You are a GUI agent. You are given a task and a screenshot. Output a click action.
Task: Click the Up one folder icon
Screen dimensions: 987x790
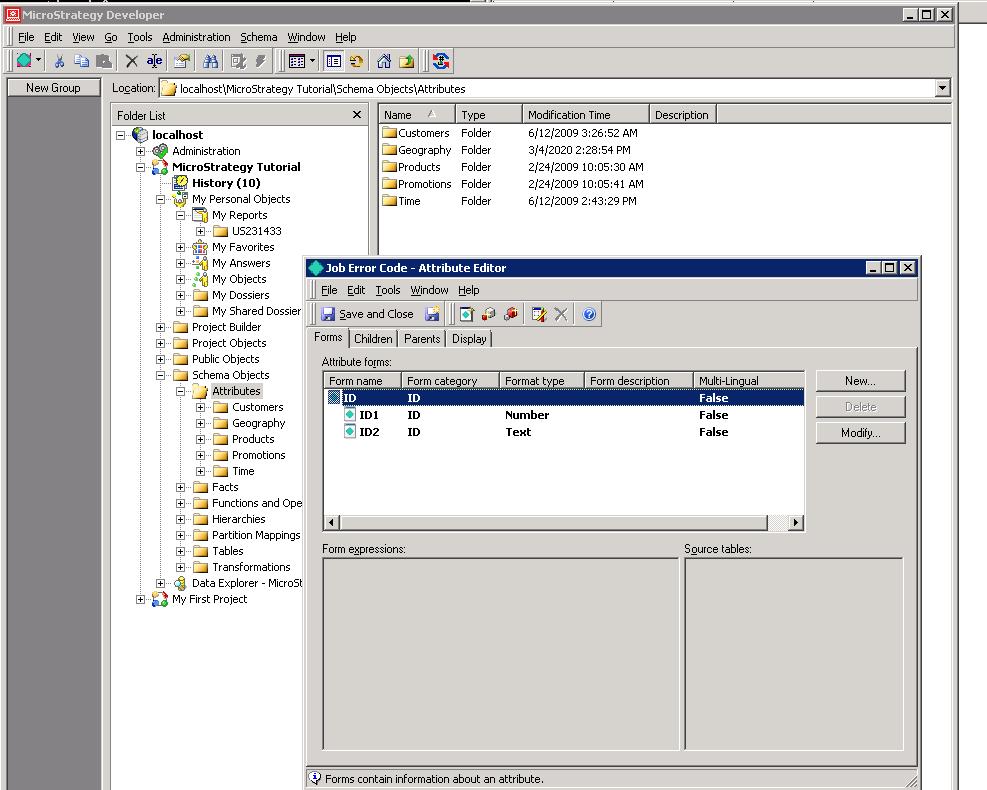click(407, 61)
